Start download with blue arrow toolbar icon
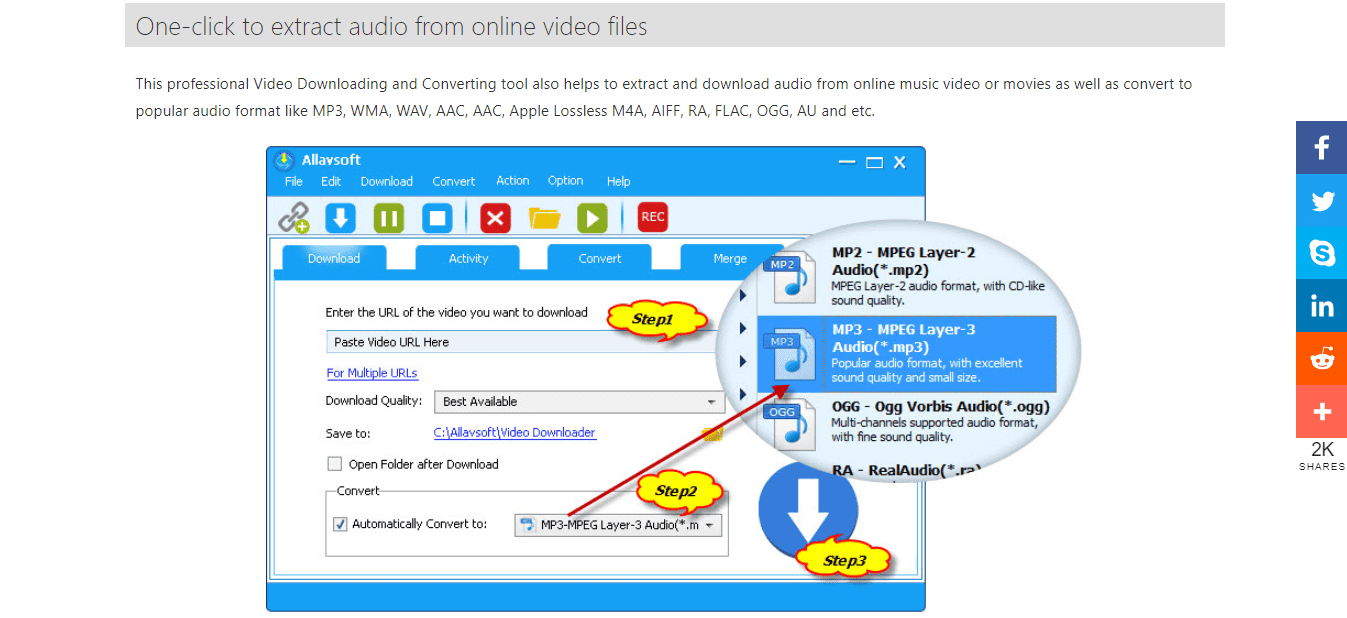 (x=341, y=217)
